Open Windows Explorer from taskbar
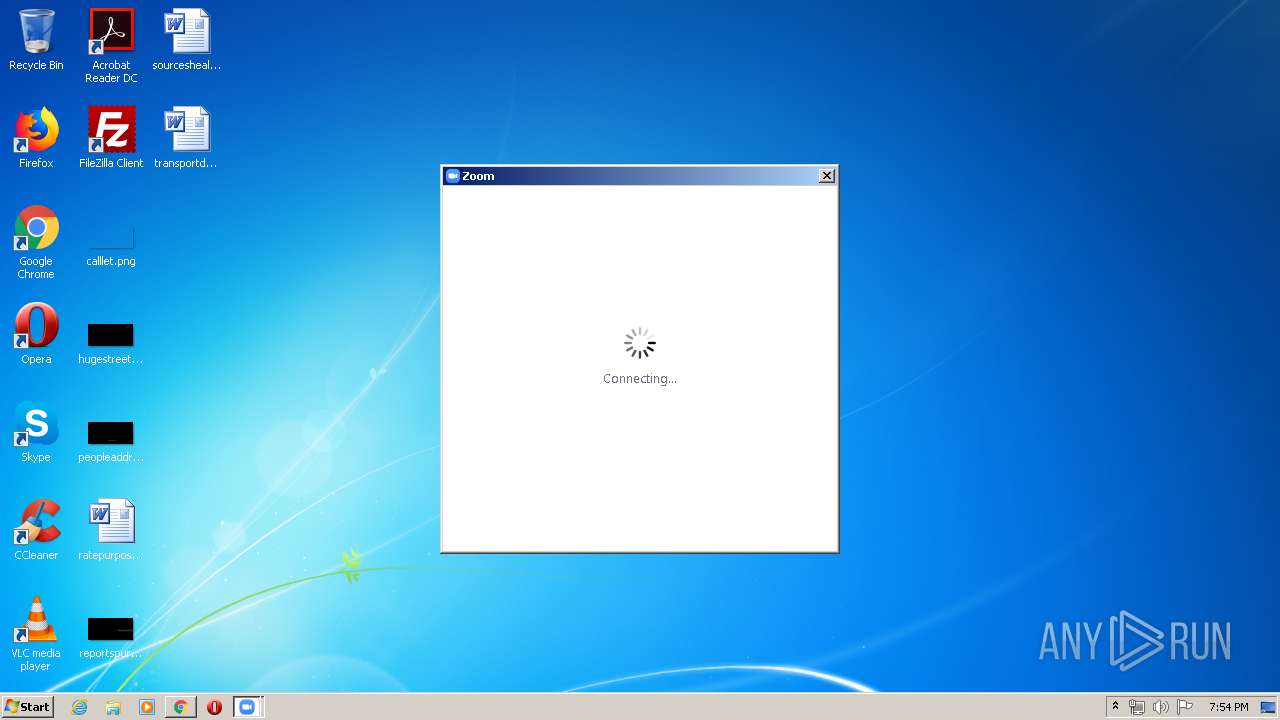Screen dimensions: 1280x720 [113, 707]
